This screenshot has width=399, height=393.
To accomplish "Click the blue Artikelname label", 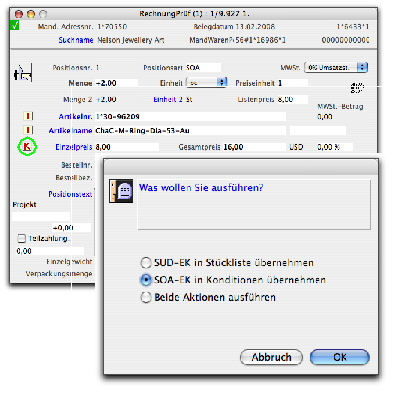I will (70, 130).
